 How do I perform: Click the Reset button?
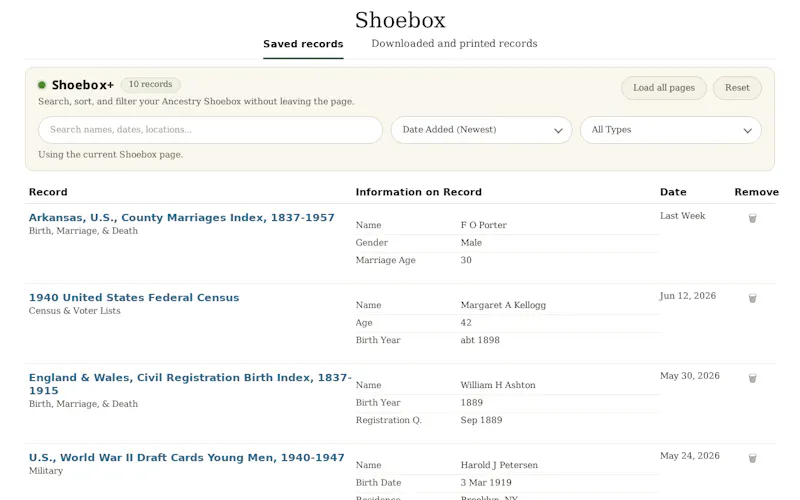click(x=737, y=88)
